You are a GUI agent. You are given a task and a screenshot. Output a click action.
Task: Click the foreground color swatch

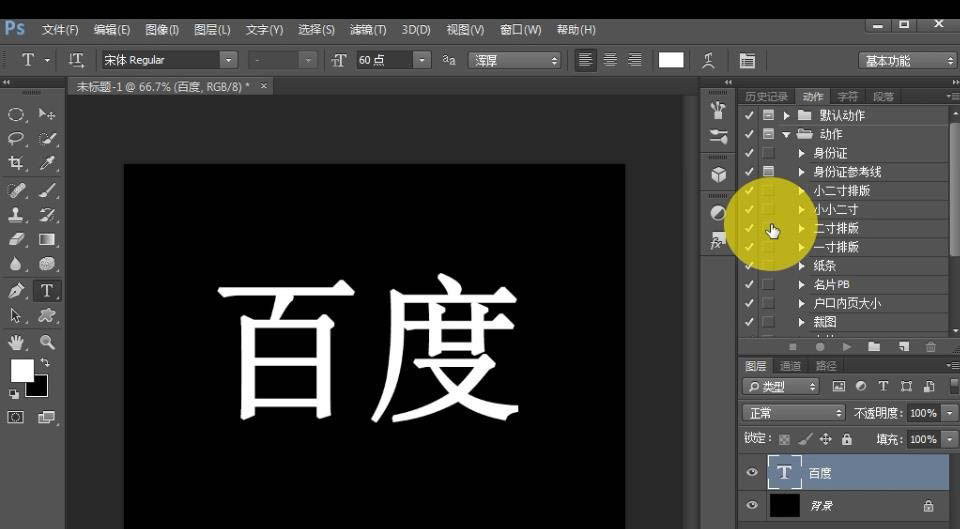click(22, 370)
